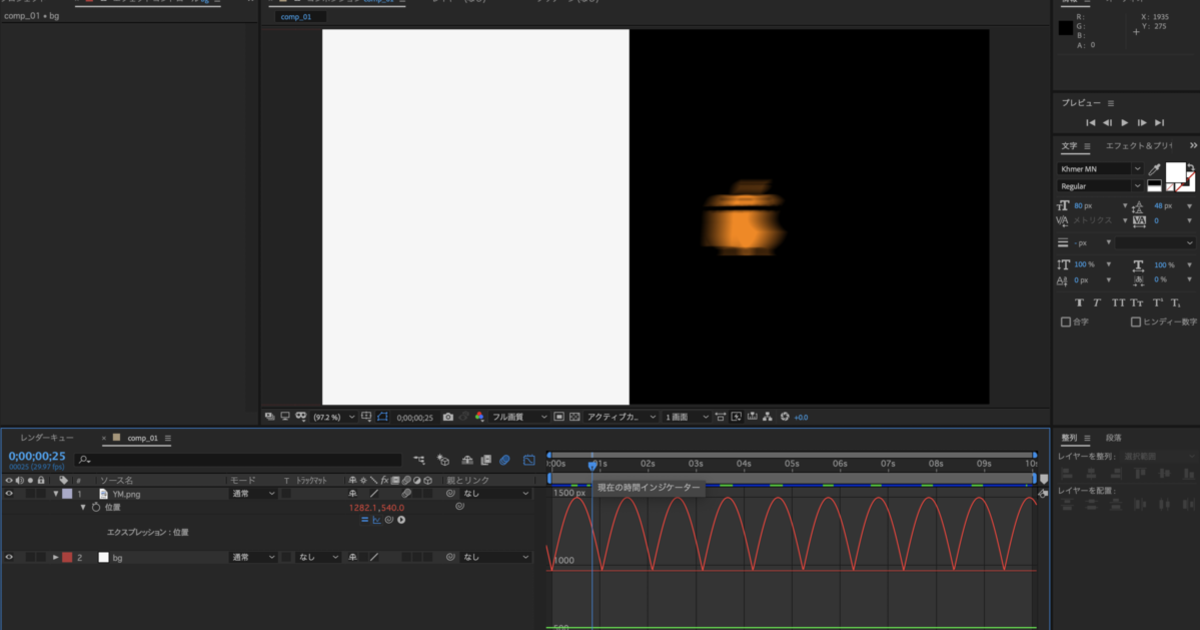
Task: Check the ヒンディー数字 checkbox
Action: pos(1136,321)
